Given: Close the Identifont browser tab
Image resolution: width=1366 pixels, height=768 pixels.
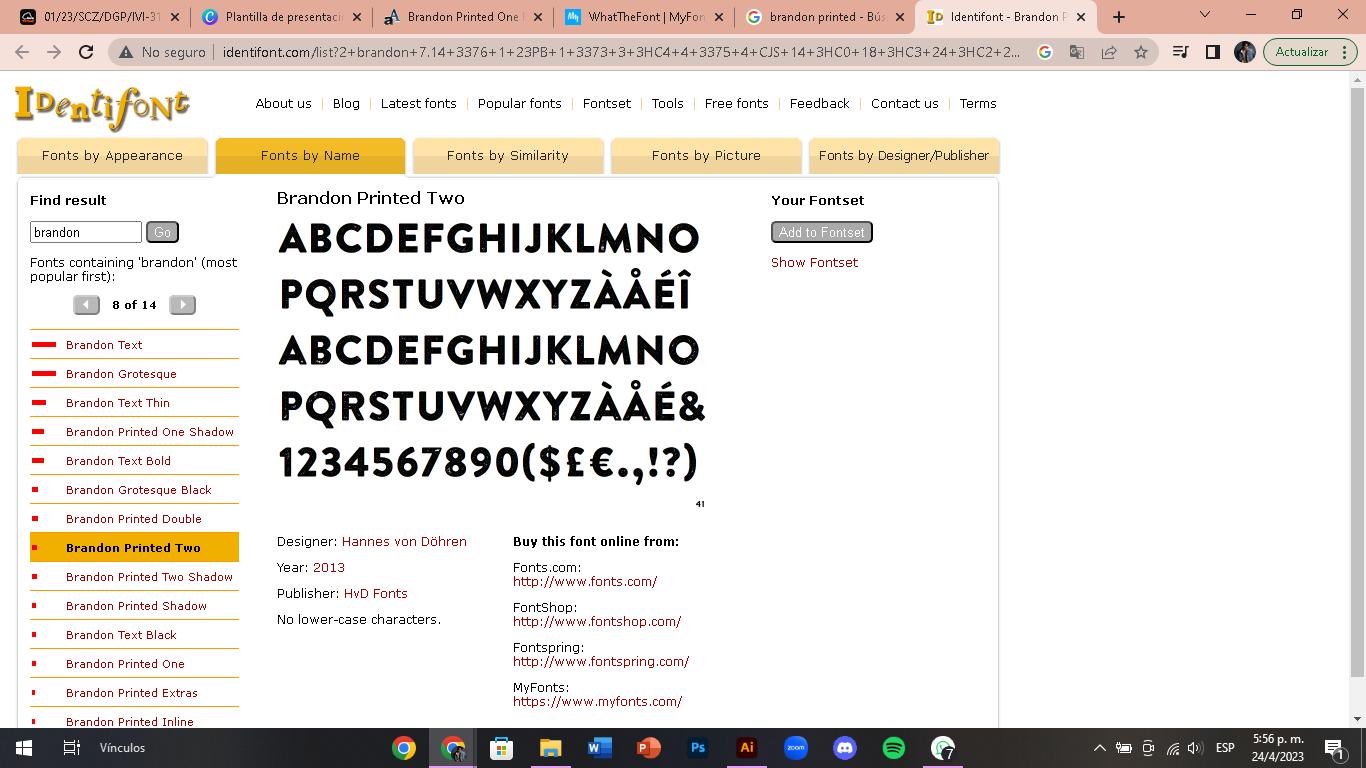Looking at the screenshot, I should (1081, 17).
